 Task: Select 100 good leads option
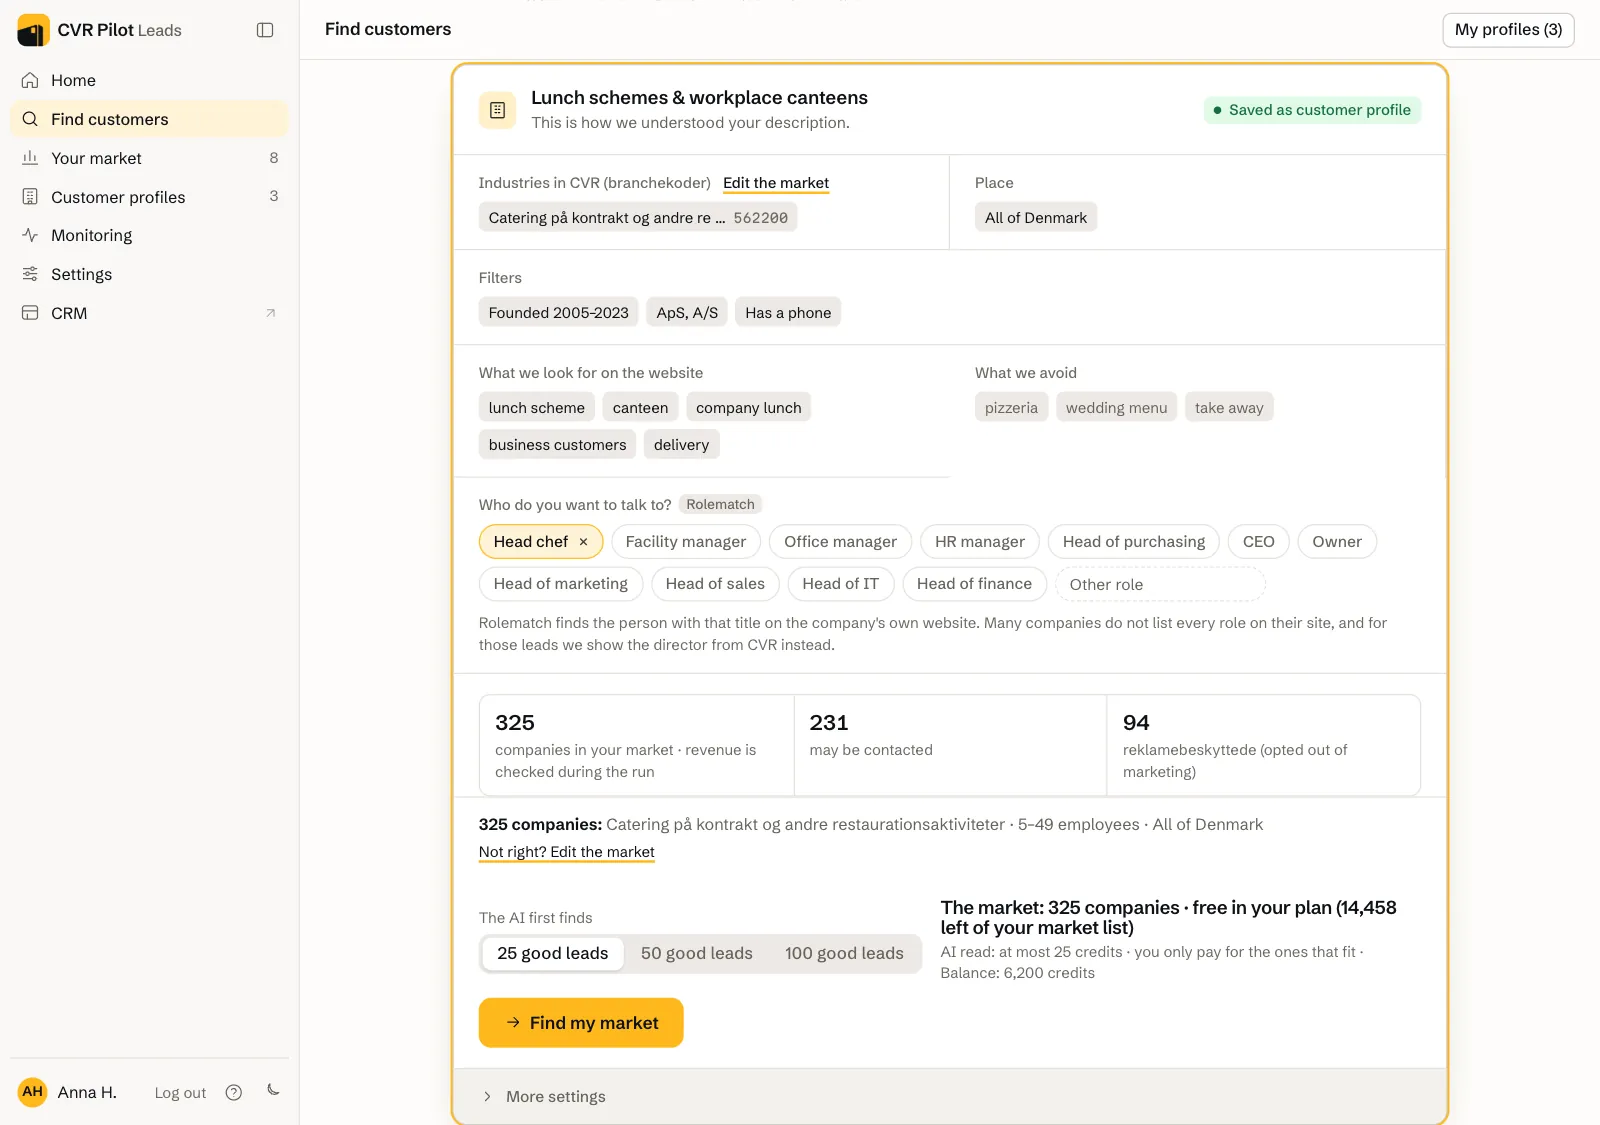[x=844, y=953]
